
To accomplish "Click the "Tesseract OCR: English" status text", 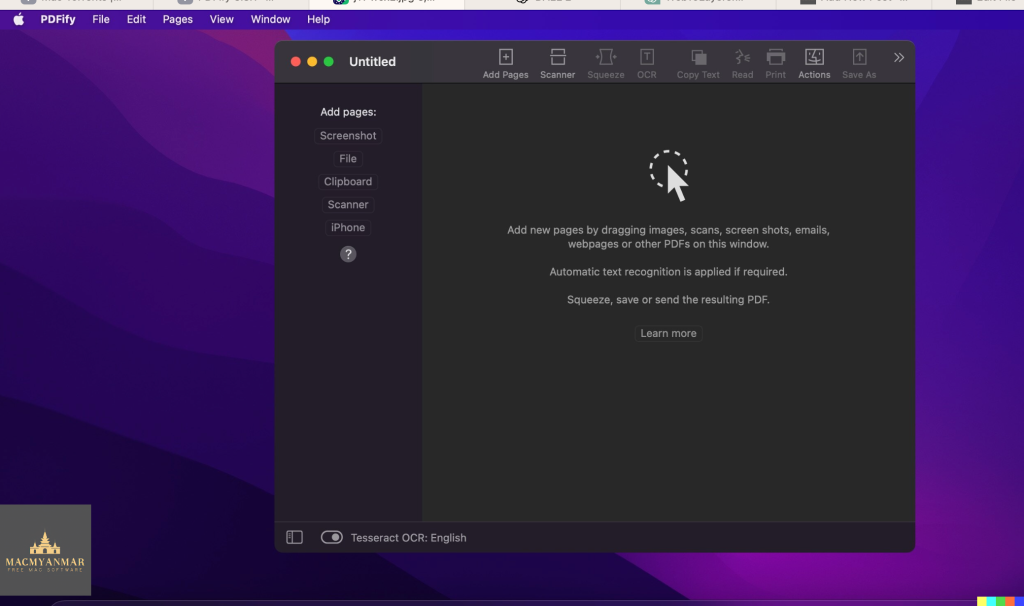I will [x=408, y=537].
